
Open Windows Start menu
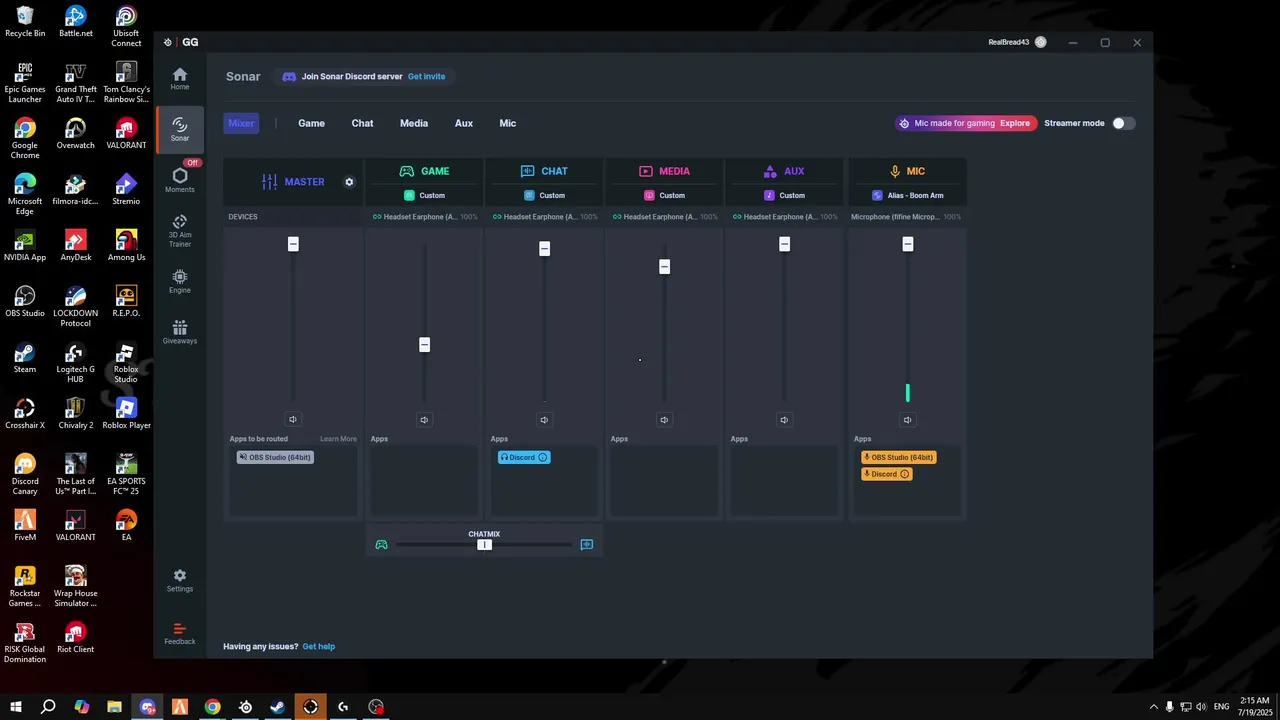[16, 707]
